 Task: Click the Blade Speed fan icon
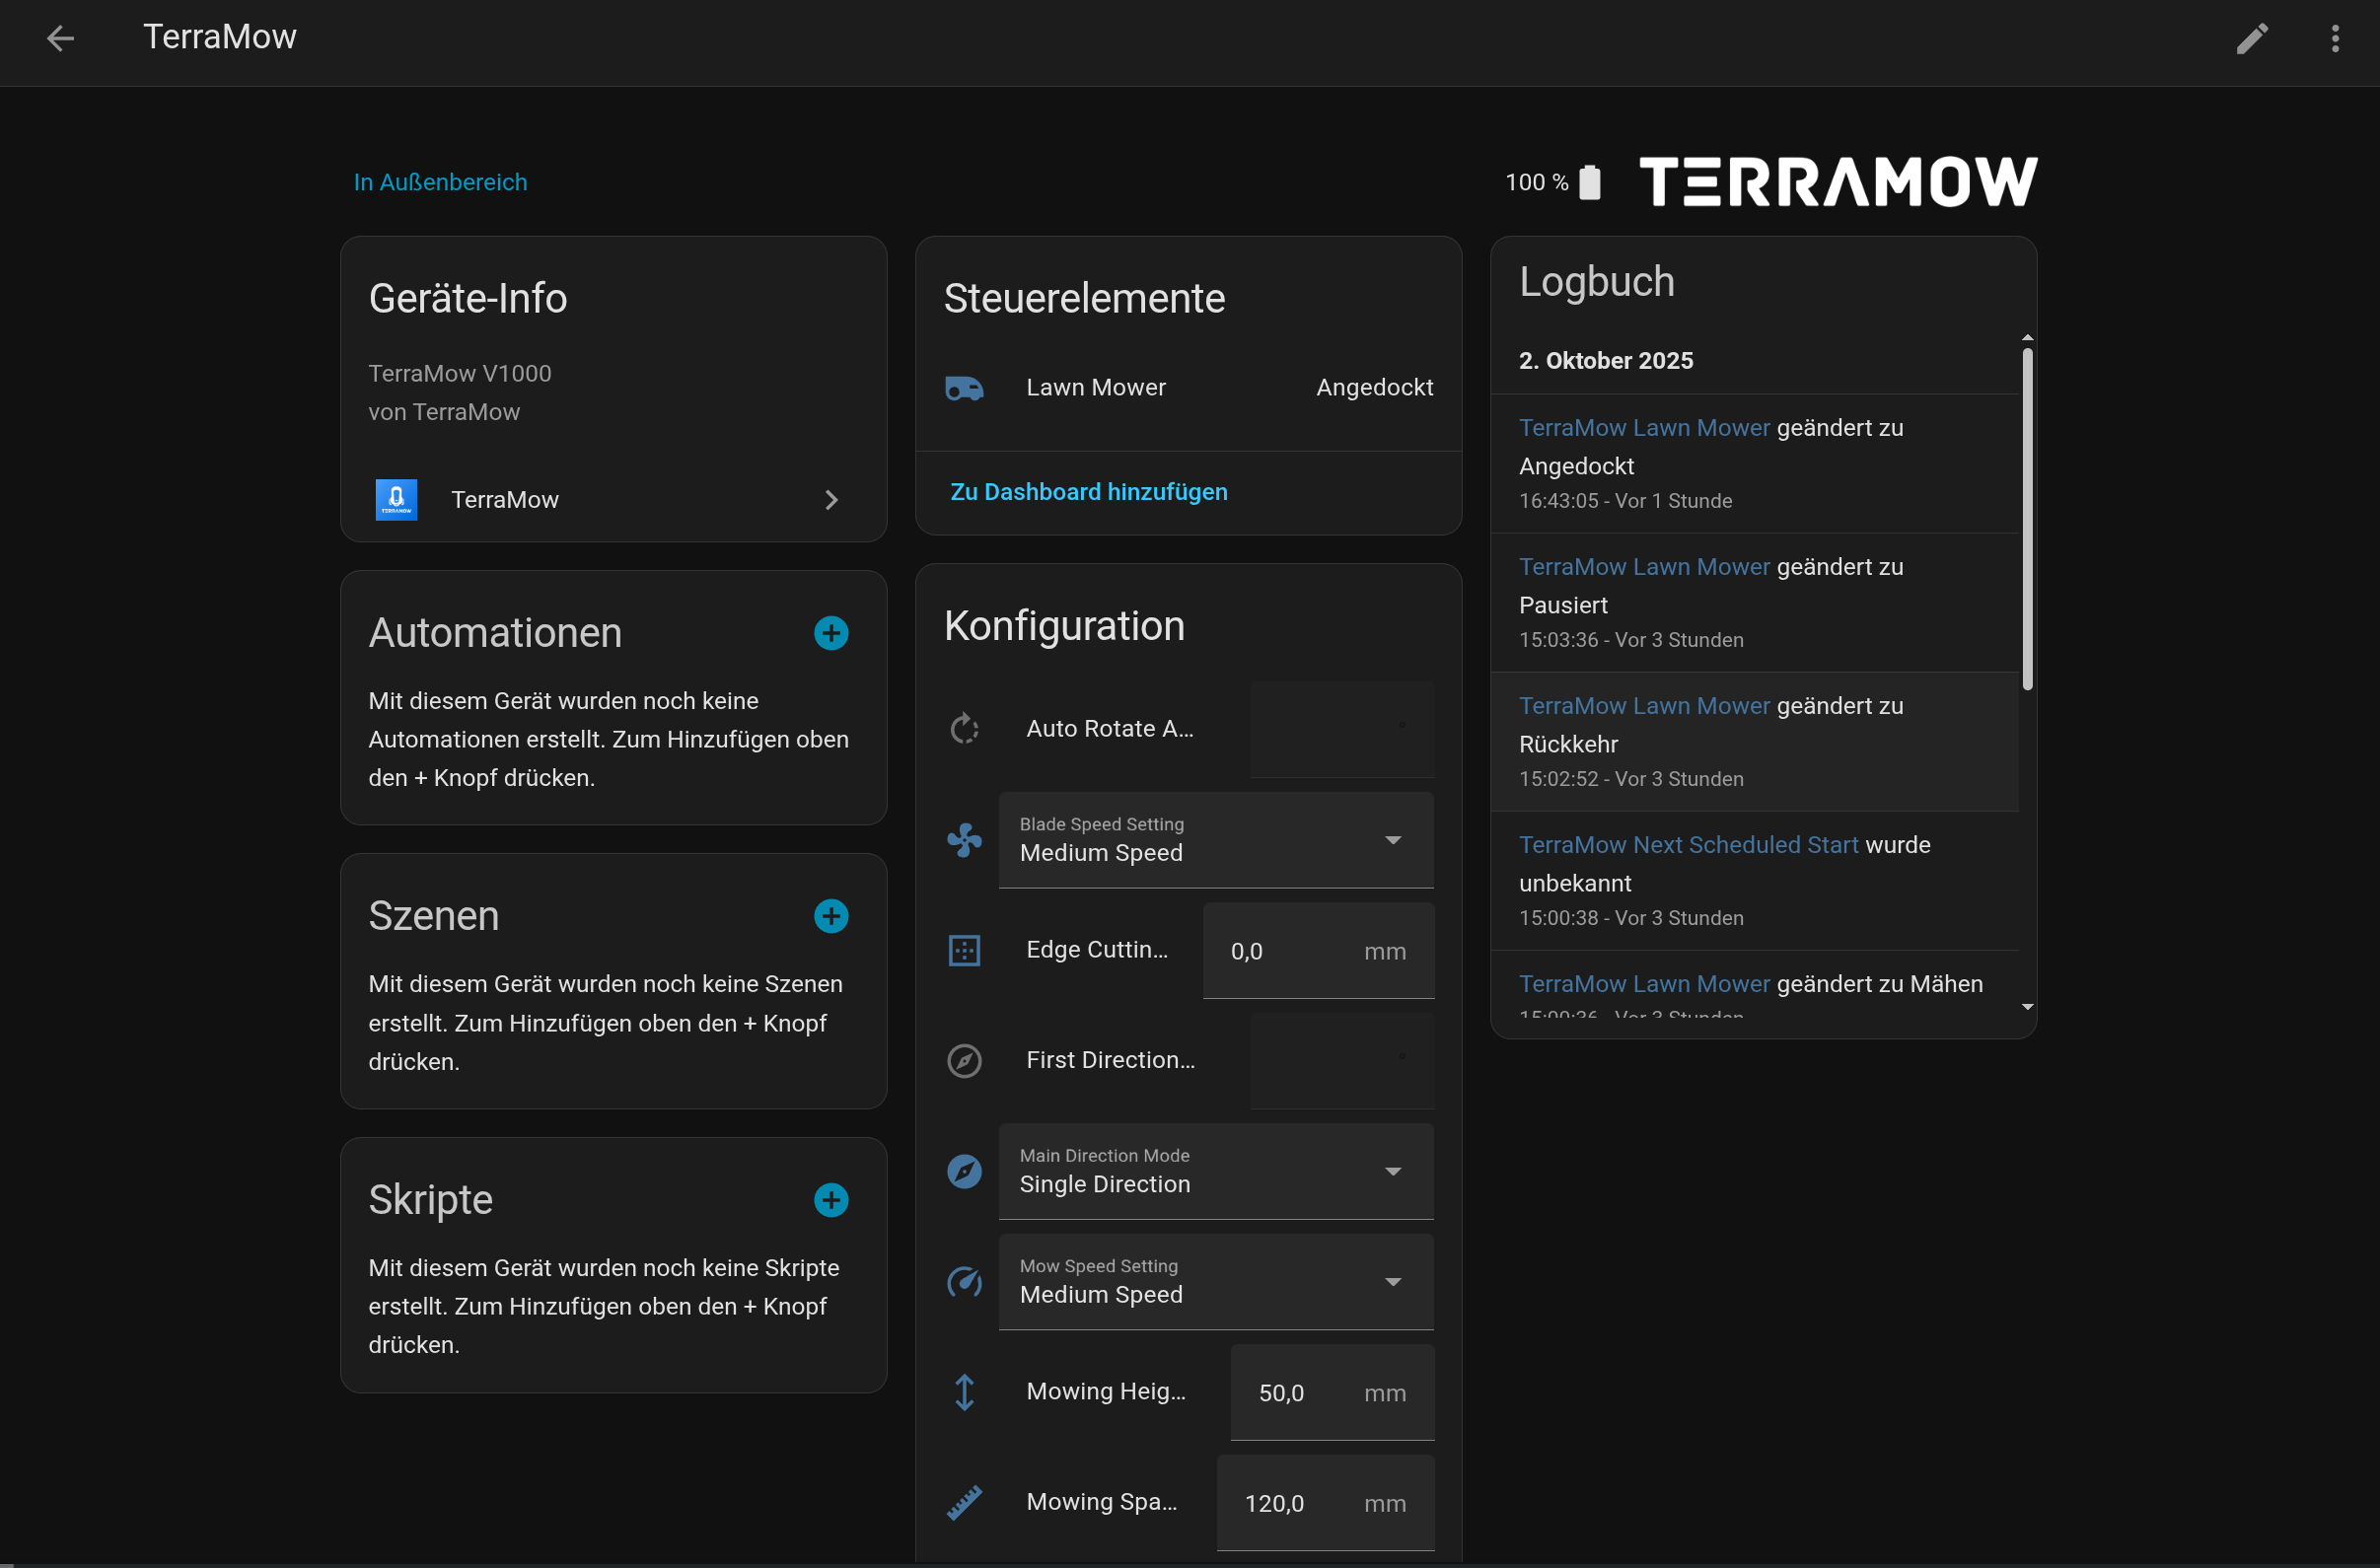pyautogui.click(x=964, y=840)
